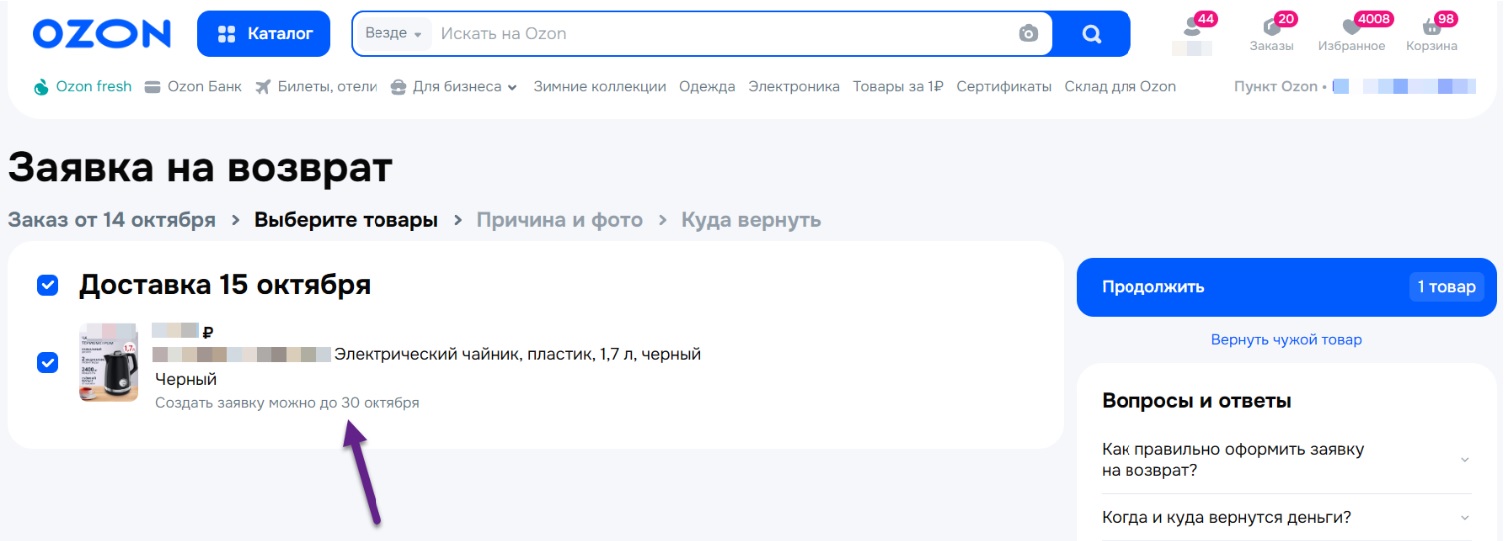Select Куда вернуть step
The image size is (1504, 541).
pyautogui.click(x=751, y=220)
